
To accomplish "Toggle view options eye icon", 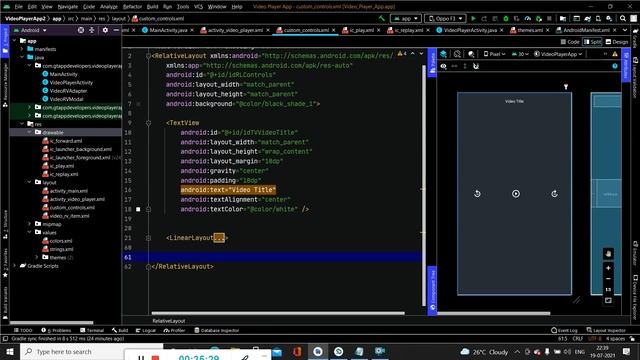I will point(444,66).
